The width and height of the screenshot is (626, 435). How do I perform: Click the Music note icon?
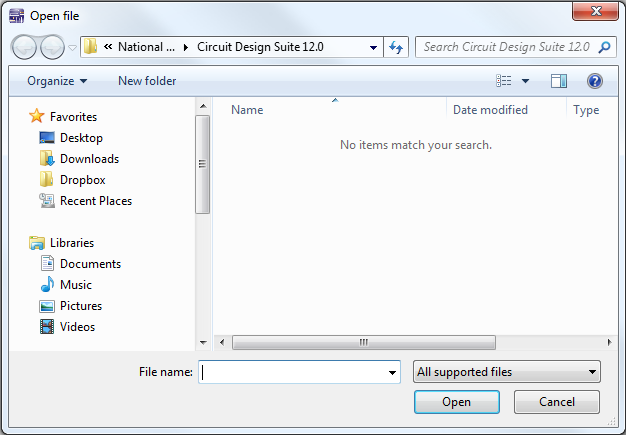click(x=47, y=284)
